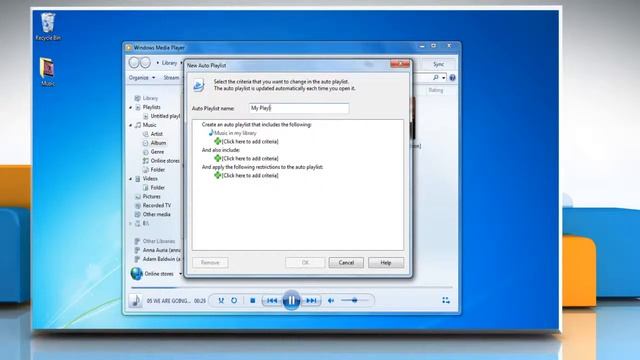Select Music in my library entry
The width and height of the screenshot is (640, 360).
coord(235,133)
